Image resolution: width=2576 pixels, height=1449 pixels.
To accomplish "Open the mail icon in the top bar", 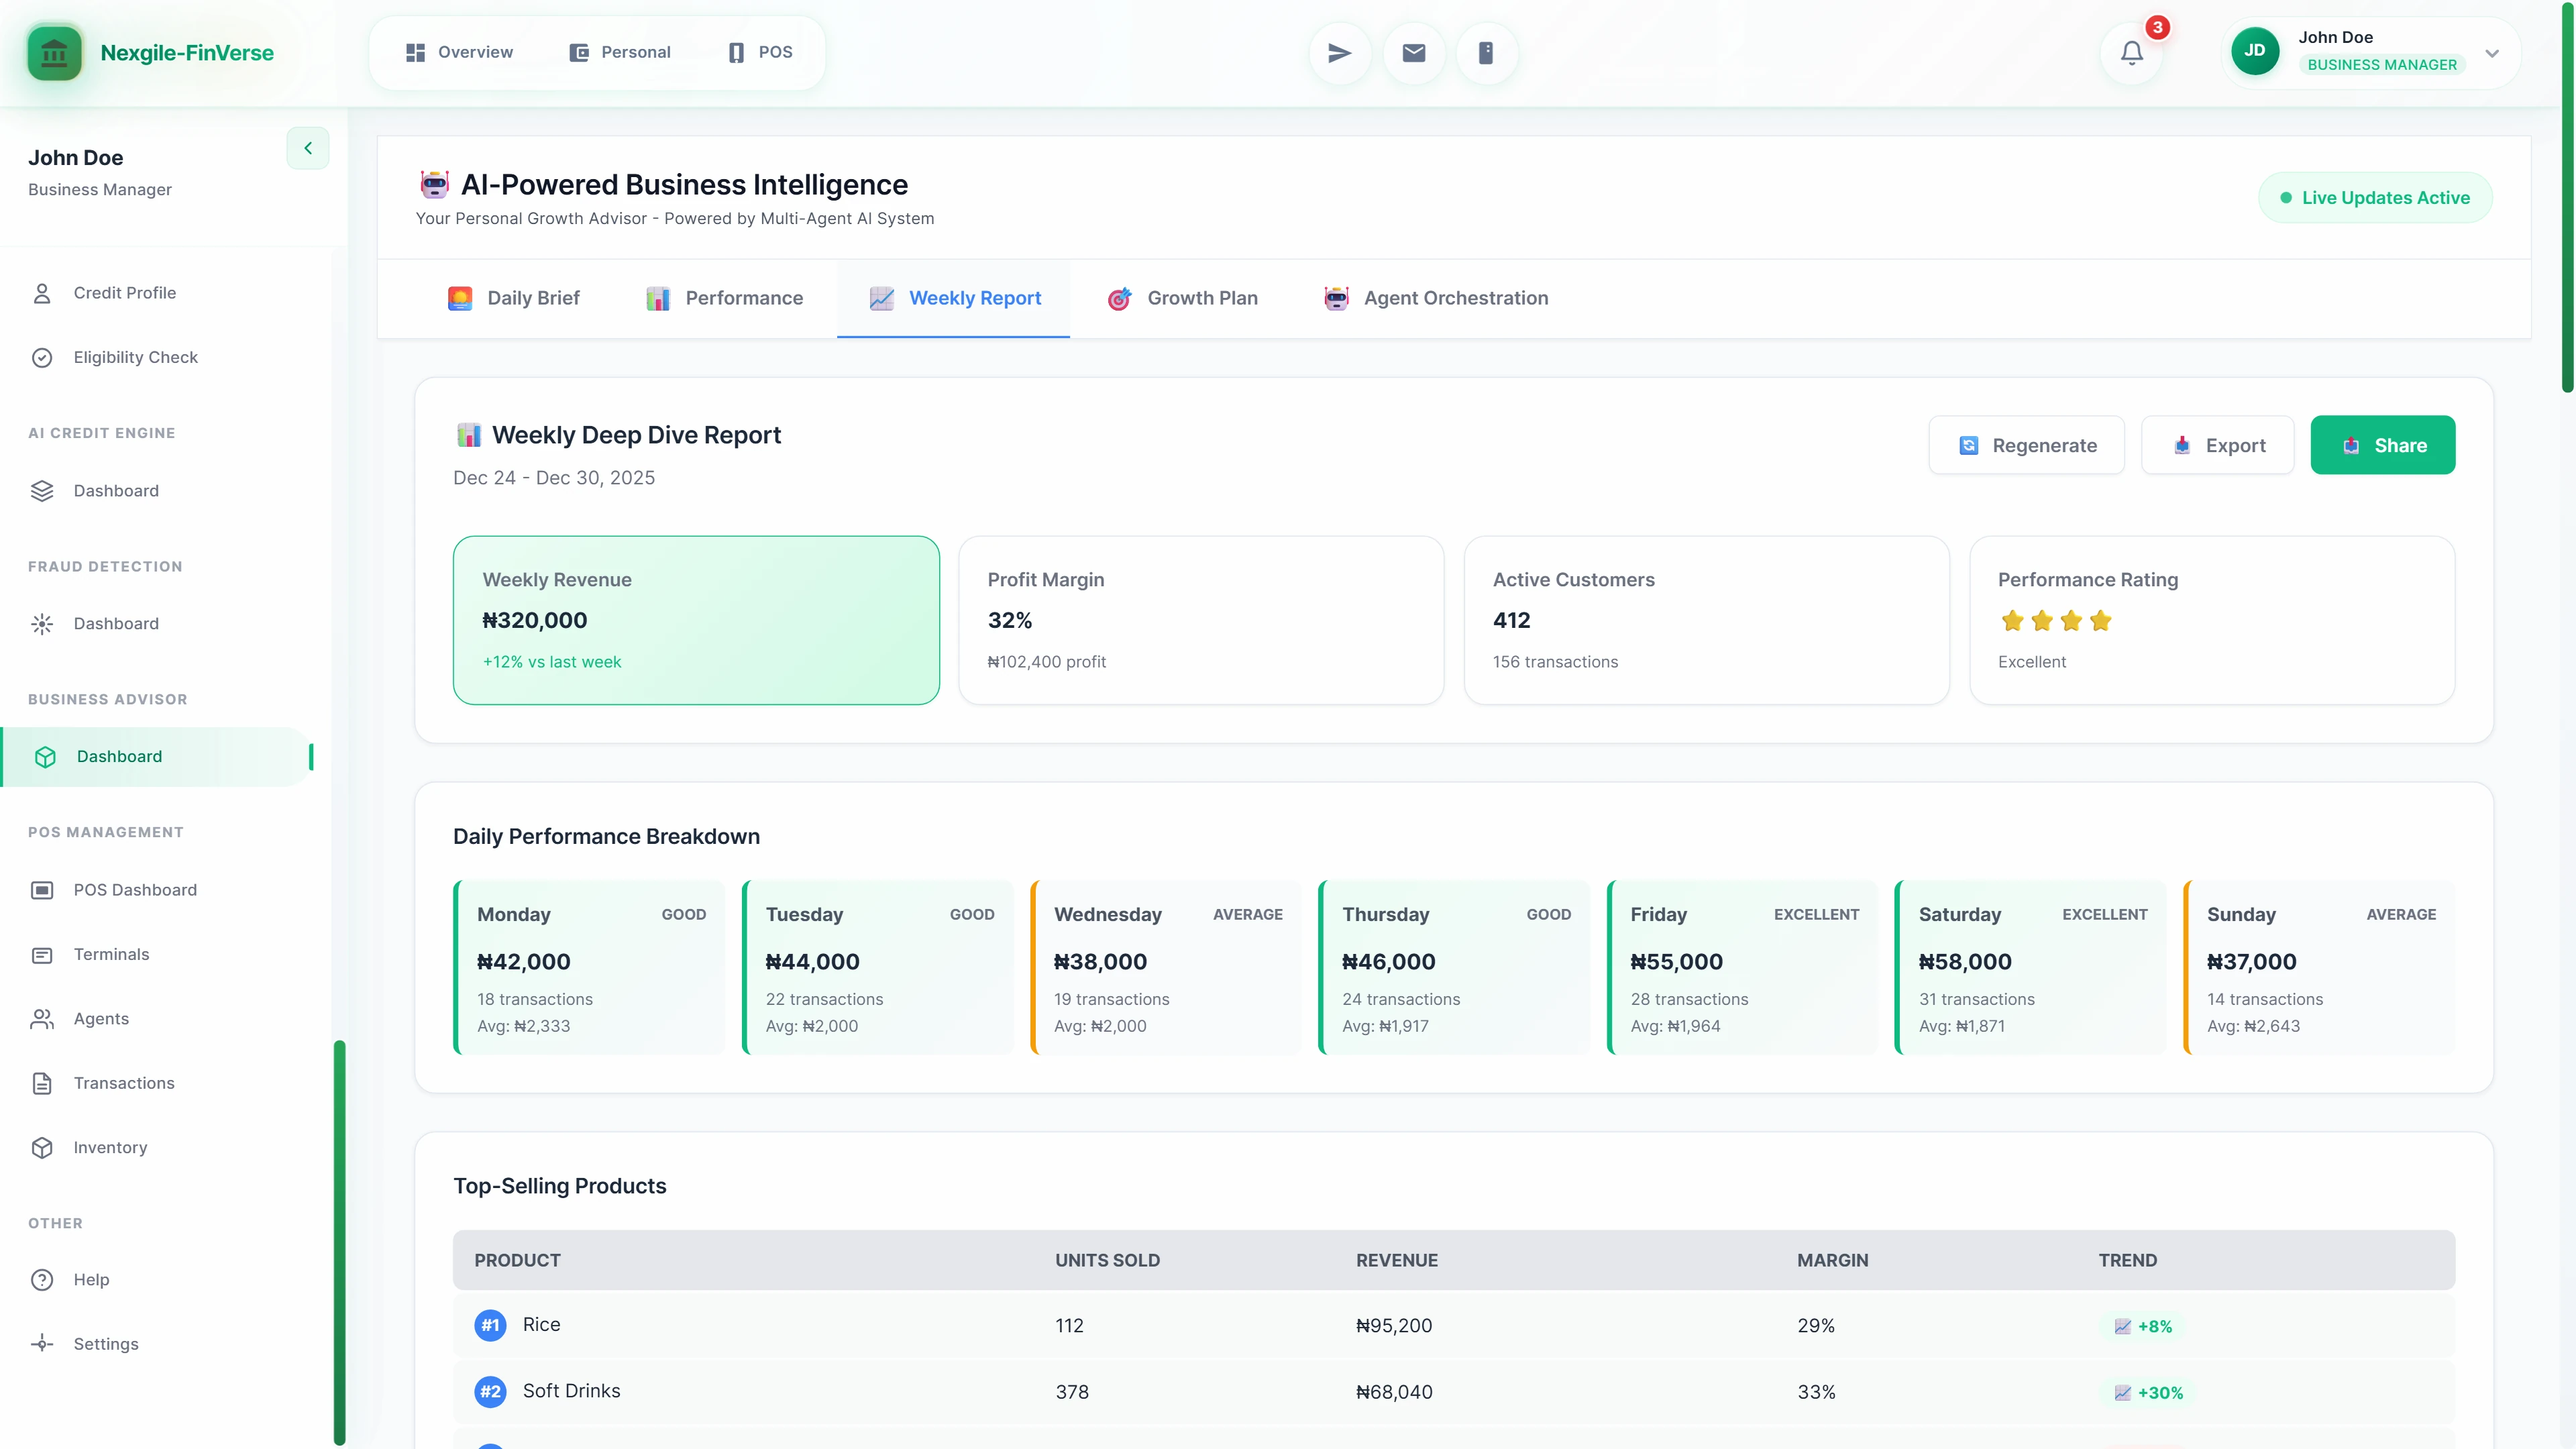I will pyautogui.click(x=1413, y=52).
